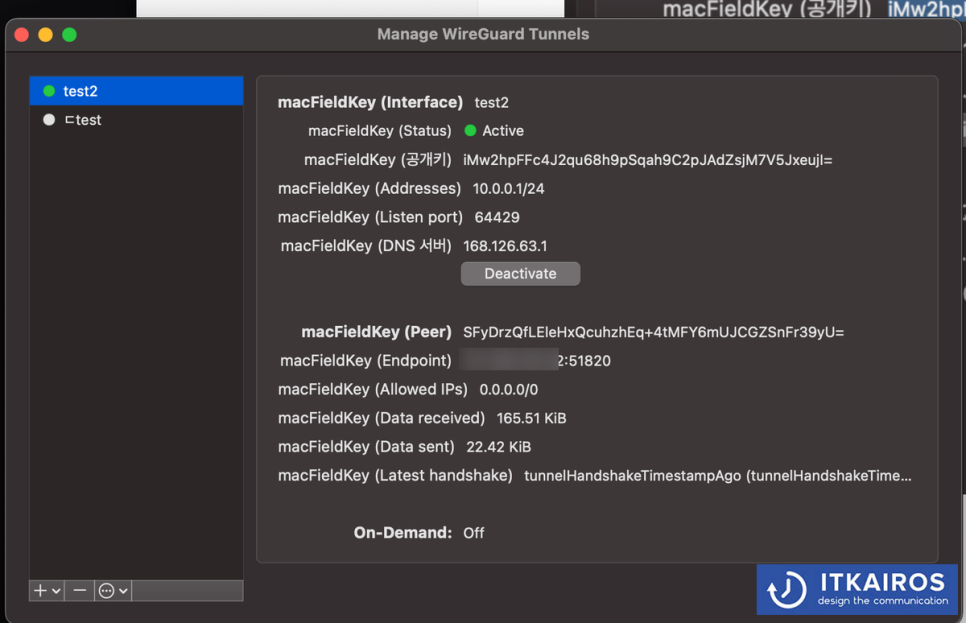
Task: Click the green status dot beside test2
Action: coord(49,91)
